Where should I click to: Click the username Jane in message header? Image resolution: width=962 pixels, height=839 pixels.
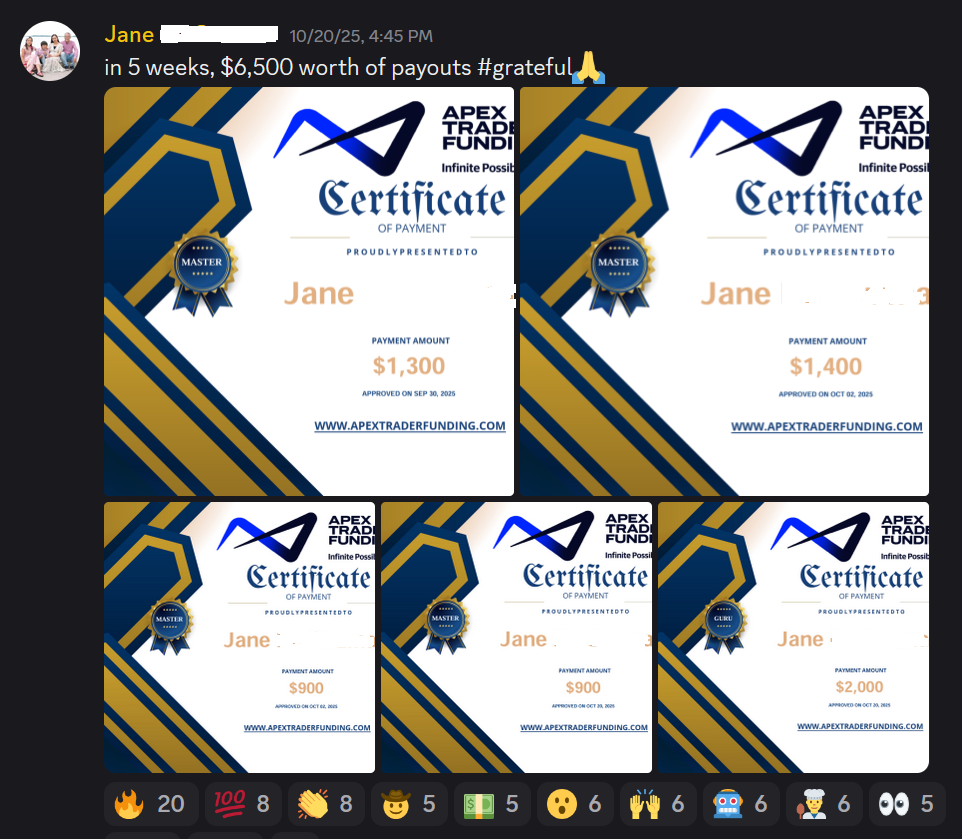click(x=129, y=34)
